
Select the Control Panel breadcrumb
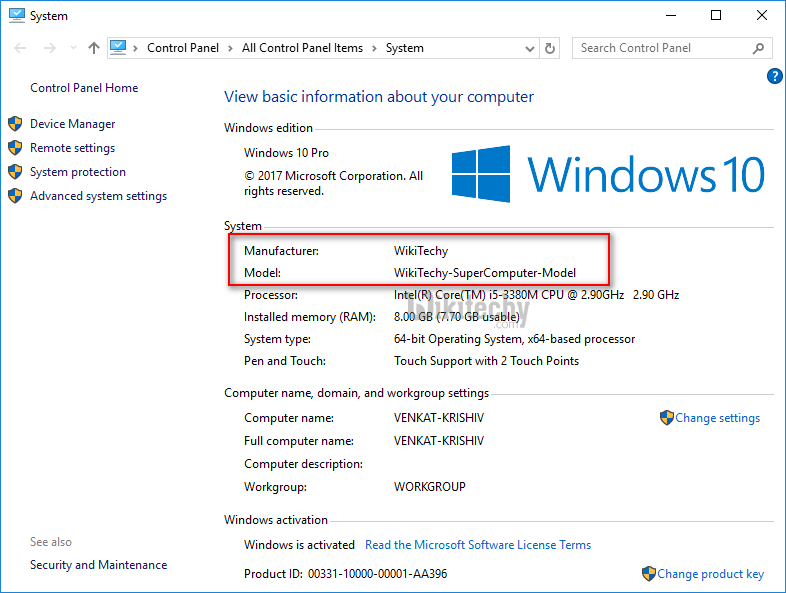pos(181,48)
